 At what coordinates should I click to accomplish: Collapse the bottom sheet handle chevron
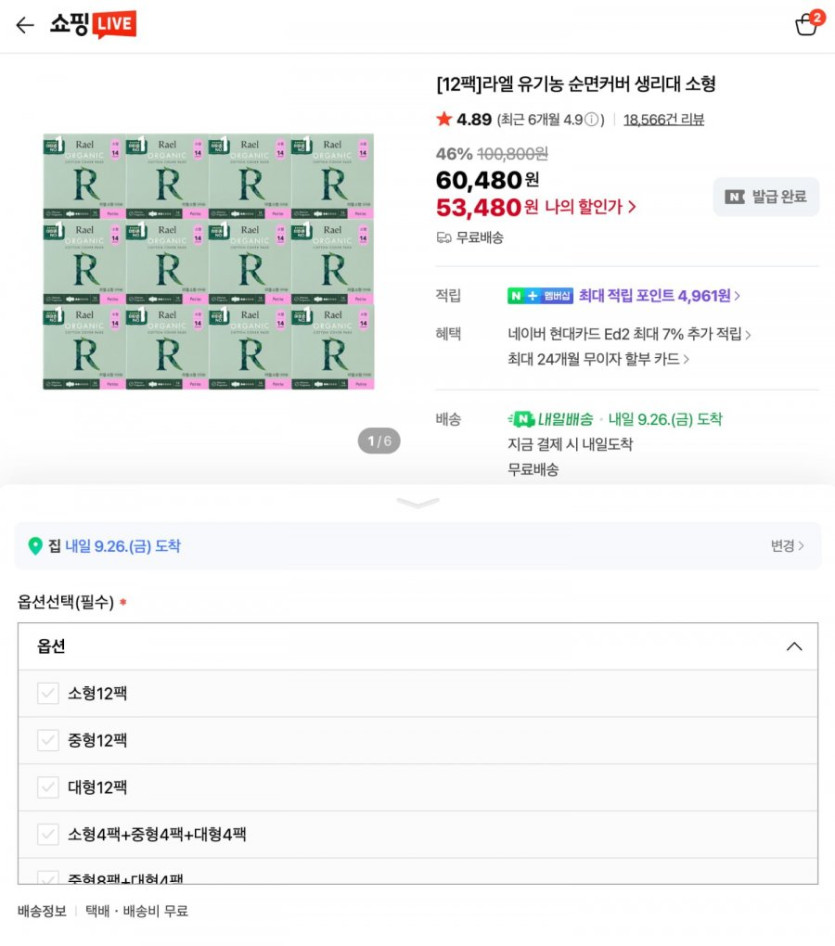click(418, 502)
